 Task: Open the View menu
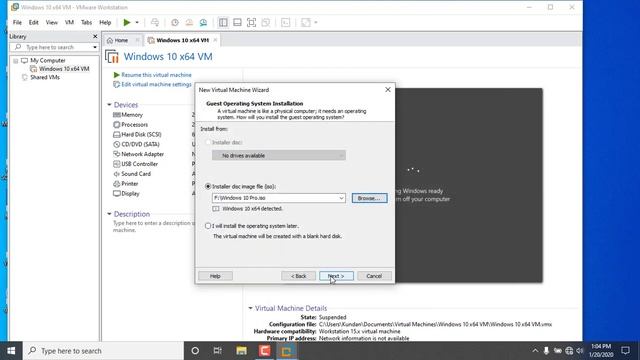click(51, 22)
